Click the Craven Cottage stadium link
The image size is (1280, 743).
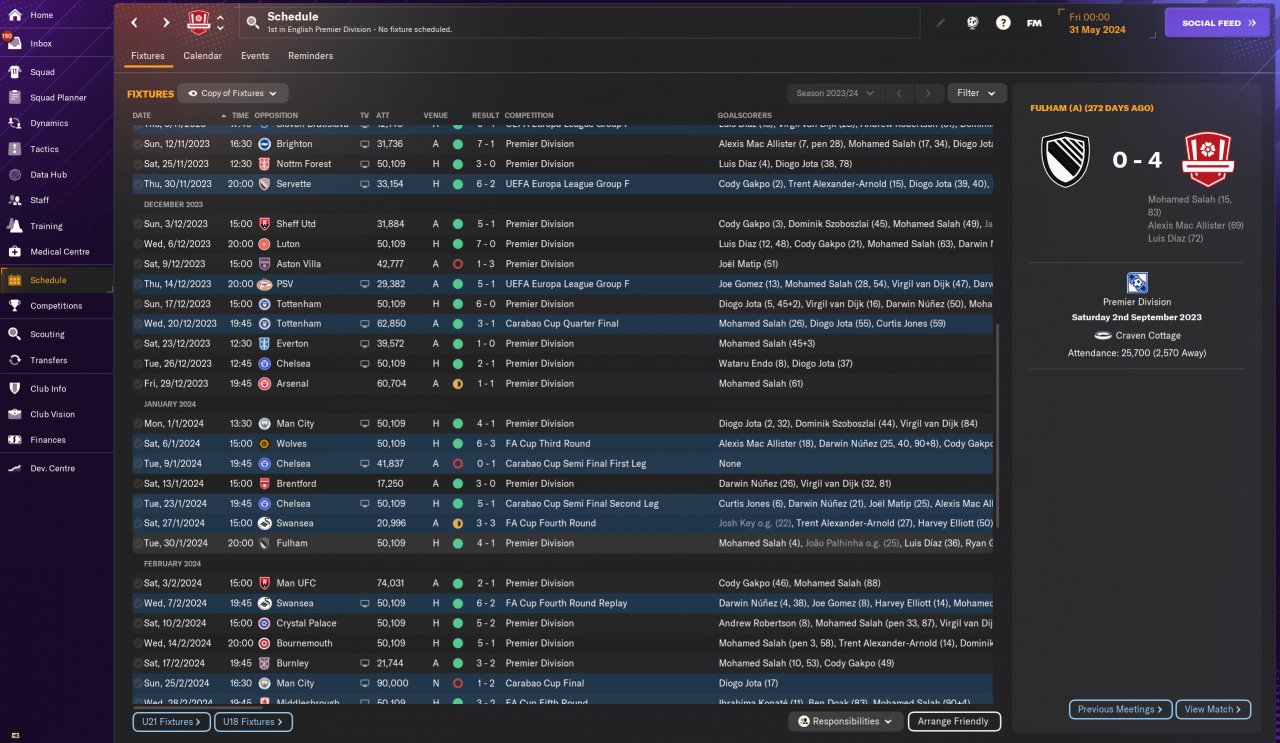1147,336
